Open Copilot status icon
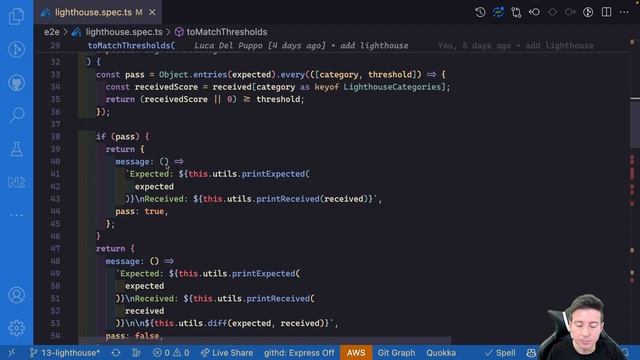The height and width of the screenshot is (360, 640). point(531,353)
